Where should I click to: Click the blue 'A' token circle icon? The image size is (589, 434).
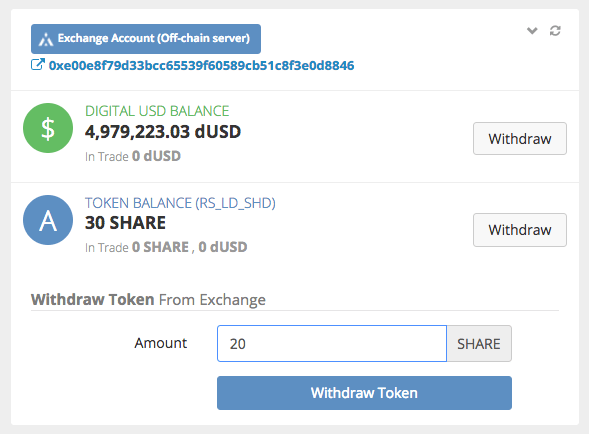click(48, 220)
